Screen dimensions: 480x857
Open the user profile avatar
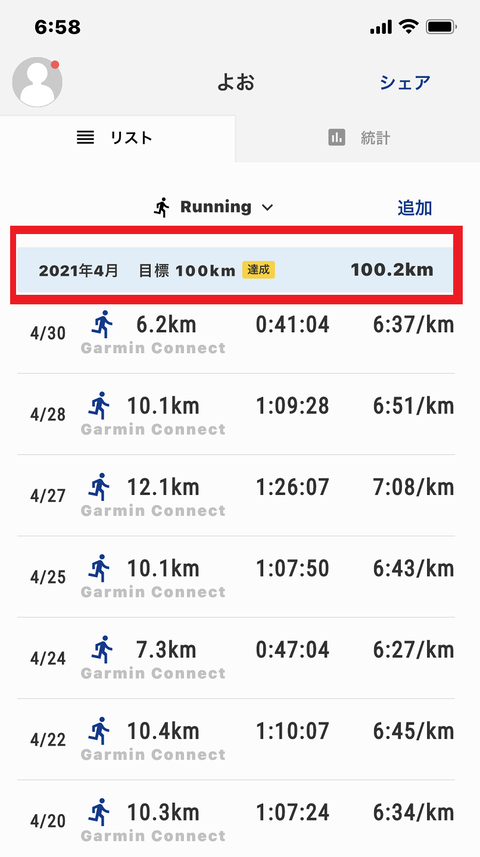point(37,82)
